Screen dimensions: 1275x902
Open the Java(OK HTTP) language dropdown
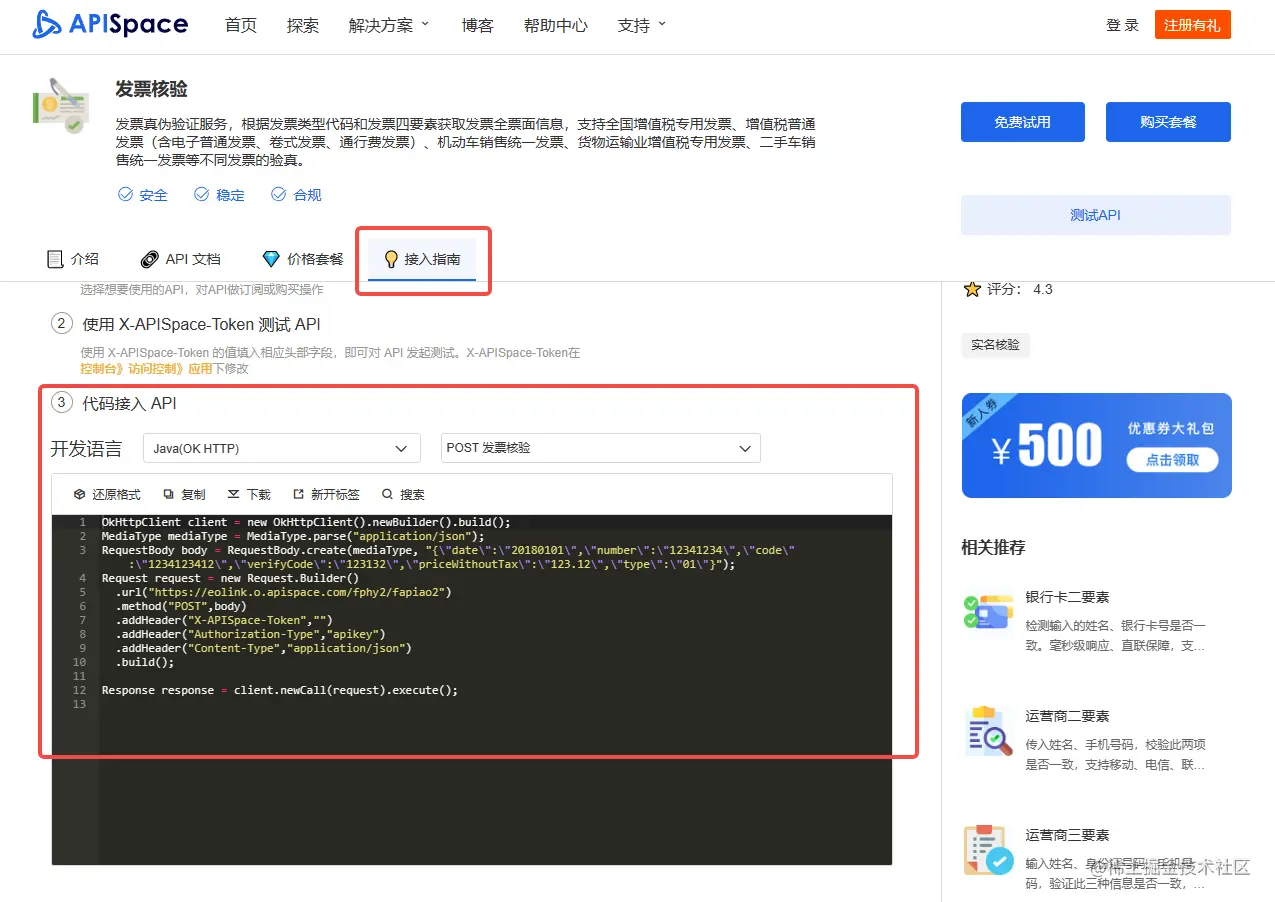pyautogui.click(x=282, y=448)
